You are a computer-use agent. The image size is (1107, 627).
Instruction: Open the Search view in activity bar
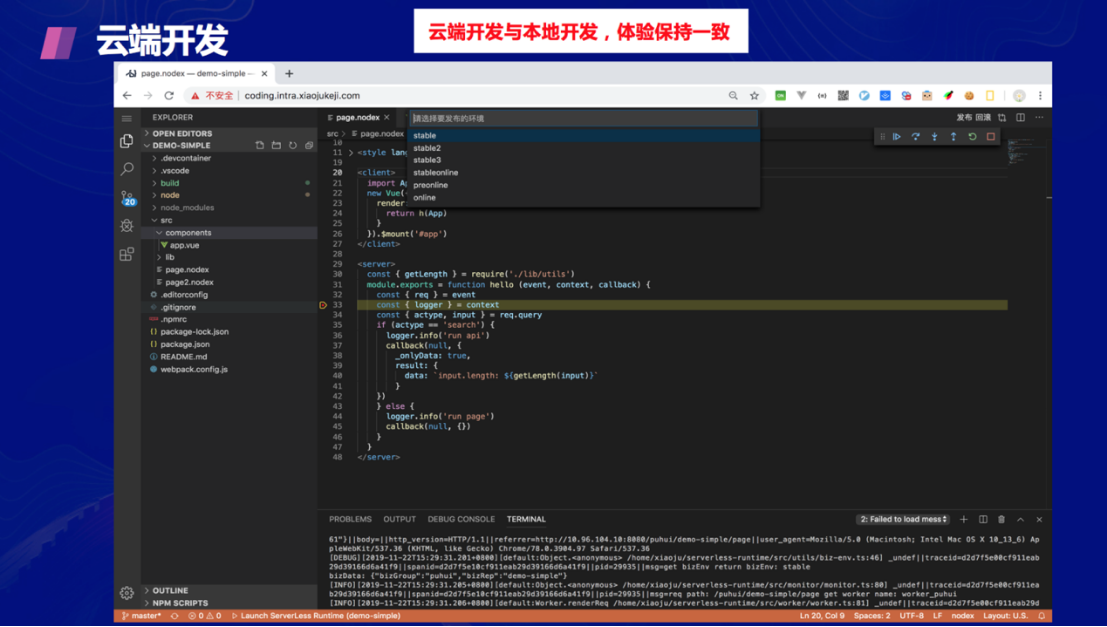(127, 169)
